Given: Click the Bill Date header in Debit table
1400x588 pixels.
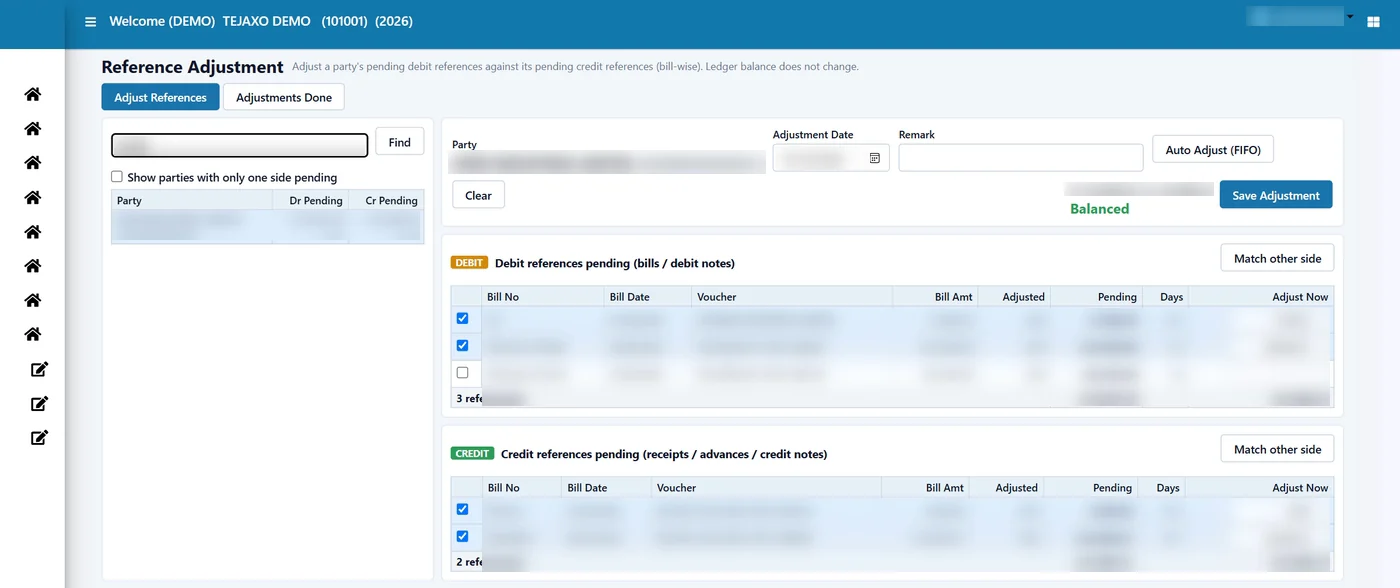Looking at the screenshot, I should [x=648, y=297].
